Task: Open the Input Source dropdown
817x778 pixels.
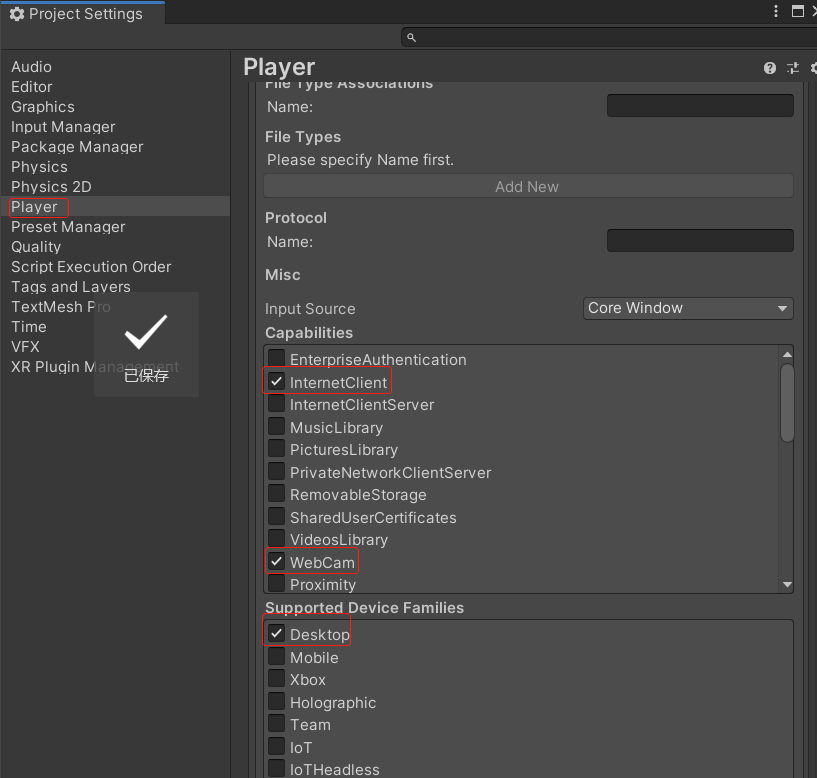Action: [x=688, y=308]
